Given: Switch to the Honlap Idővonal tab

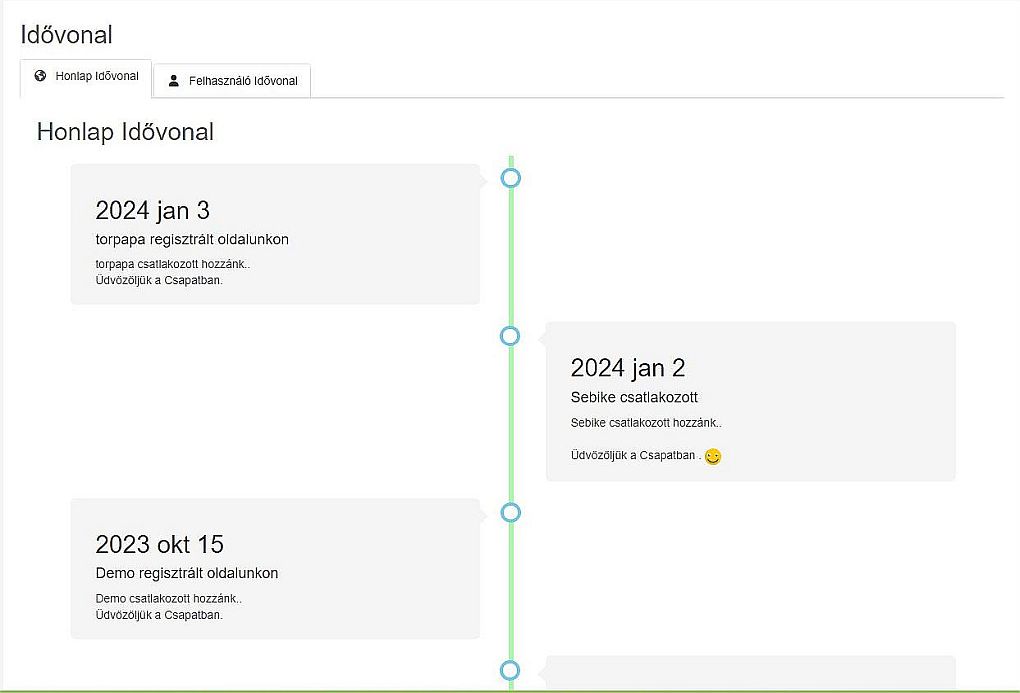Looking at the screenshot, I should 86,77.
